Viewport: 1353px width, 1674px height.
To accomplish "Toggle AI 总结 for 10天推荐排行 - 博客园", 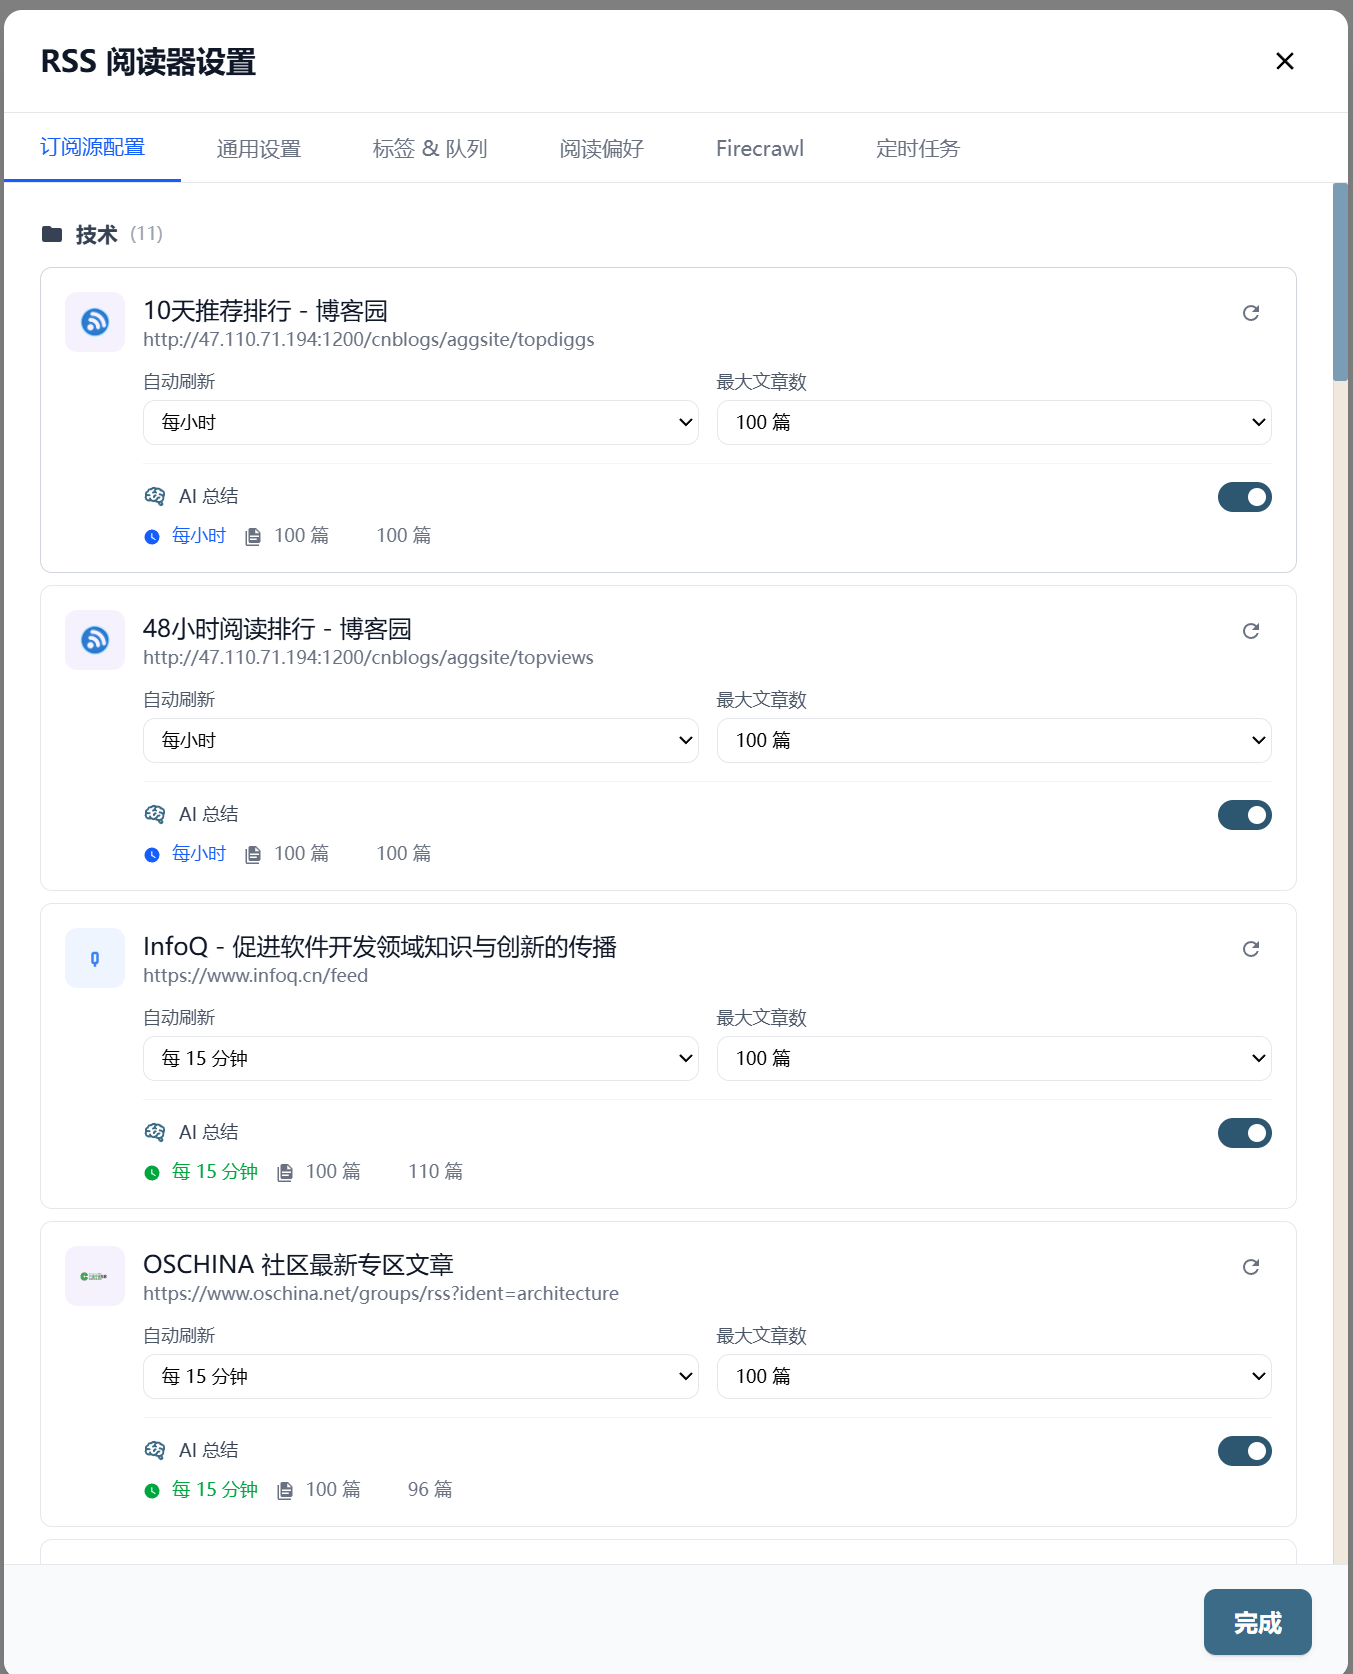I will pyautogui.click(x=1245, y=497).
